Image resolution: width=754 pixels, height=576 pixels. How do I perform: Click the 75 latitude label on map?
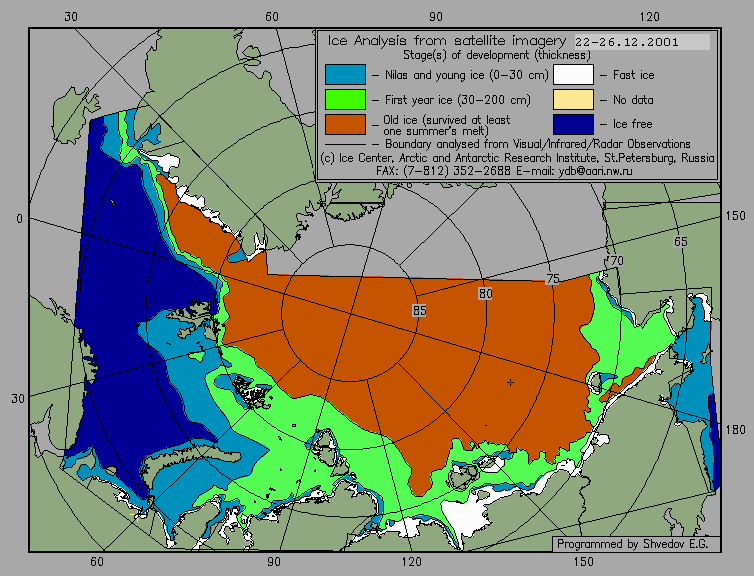click(553, 278)
